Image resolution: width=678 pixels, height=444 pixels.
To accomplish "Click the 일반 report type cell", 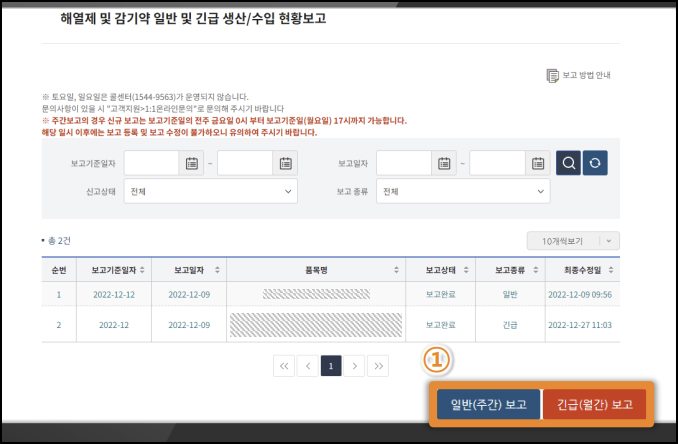I will click(510, 295).
